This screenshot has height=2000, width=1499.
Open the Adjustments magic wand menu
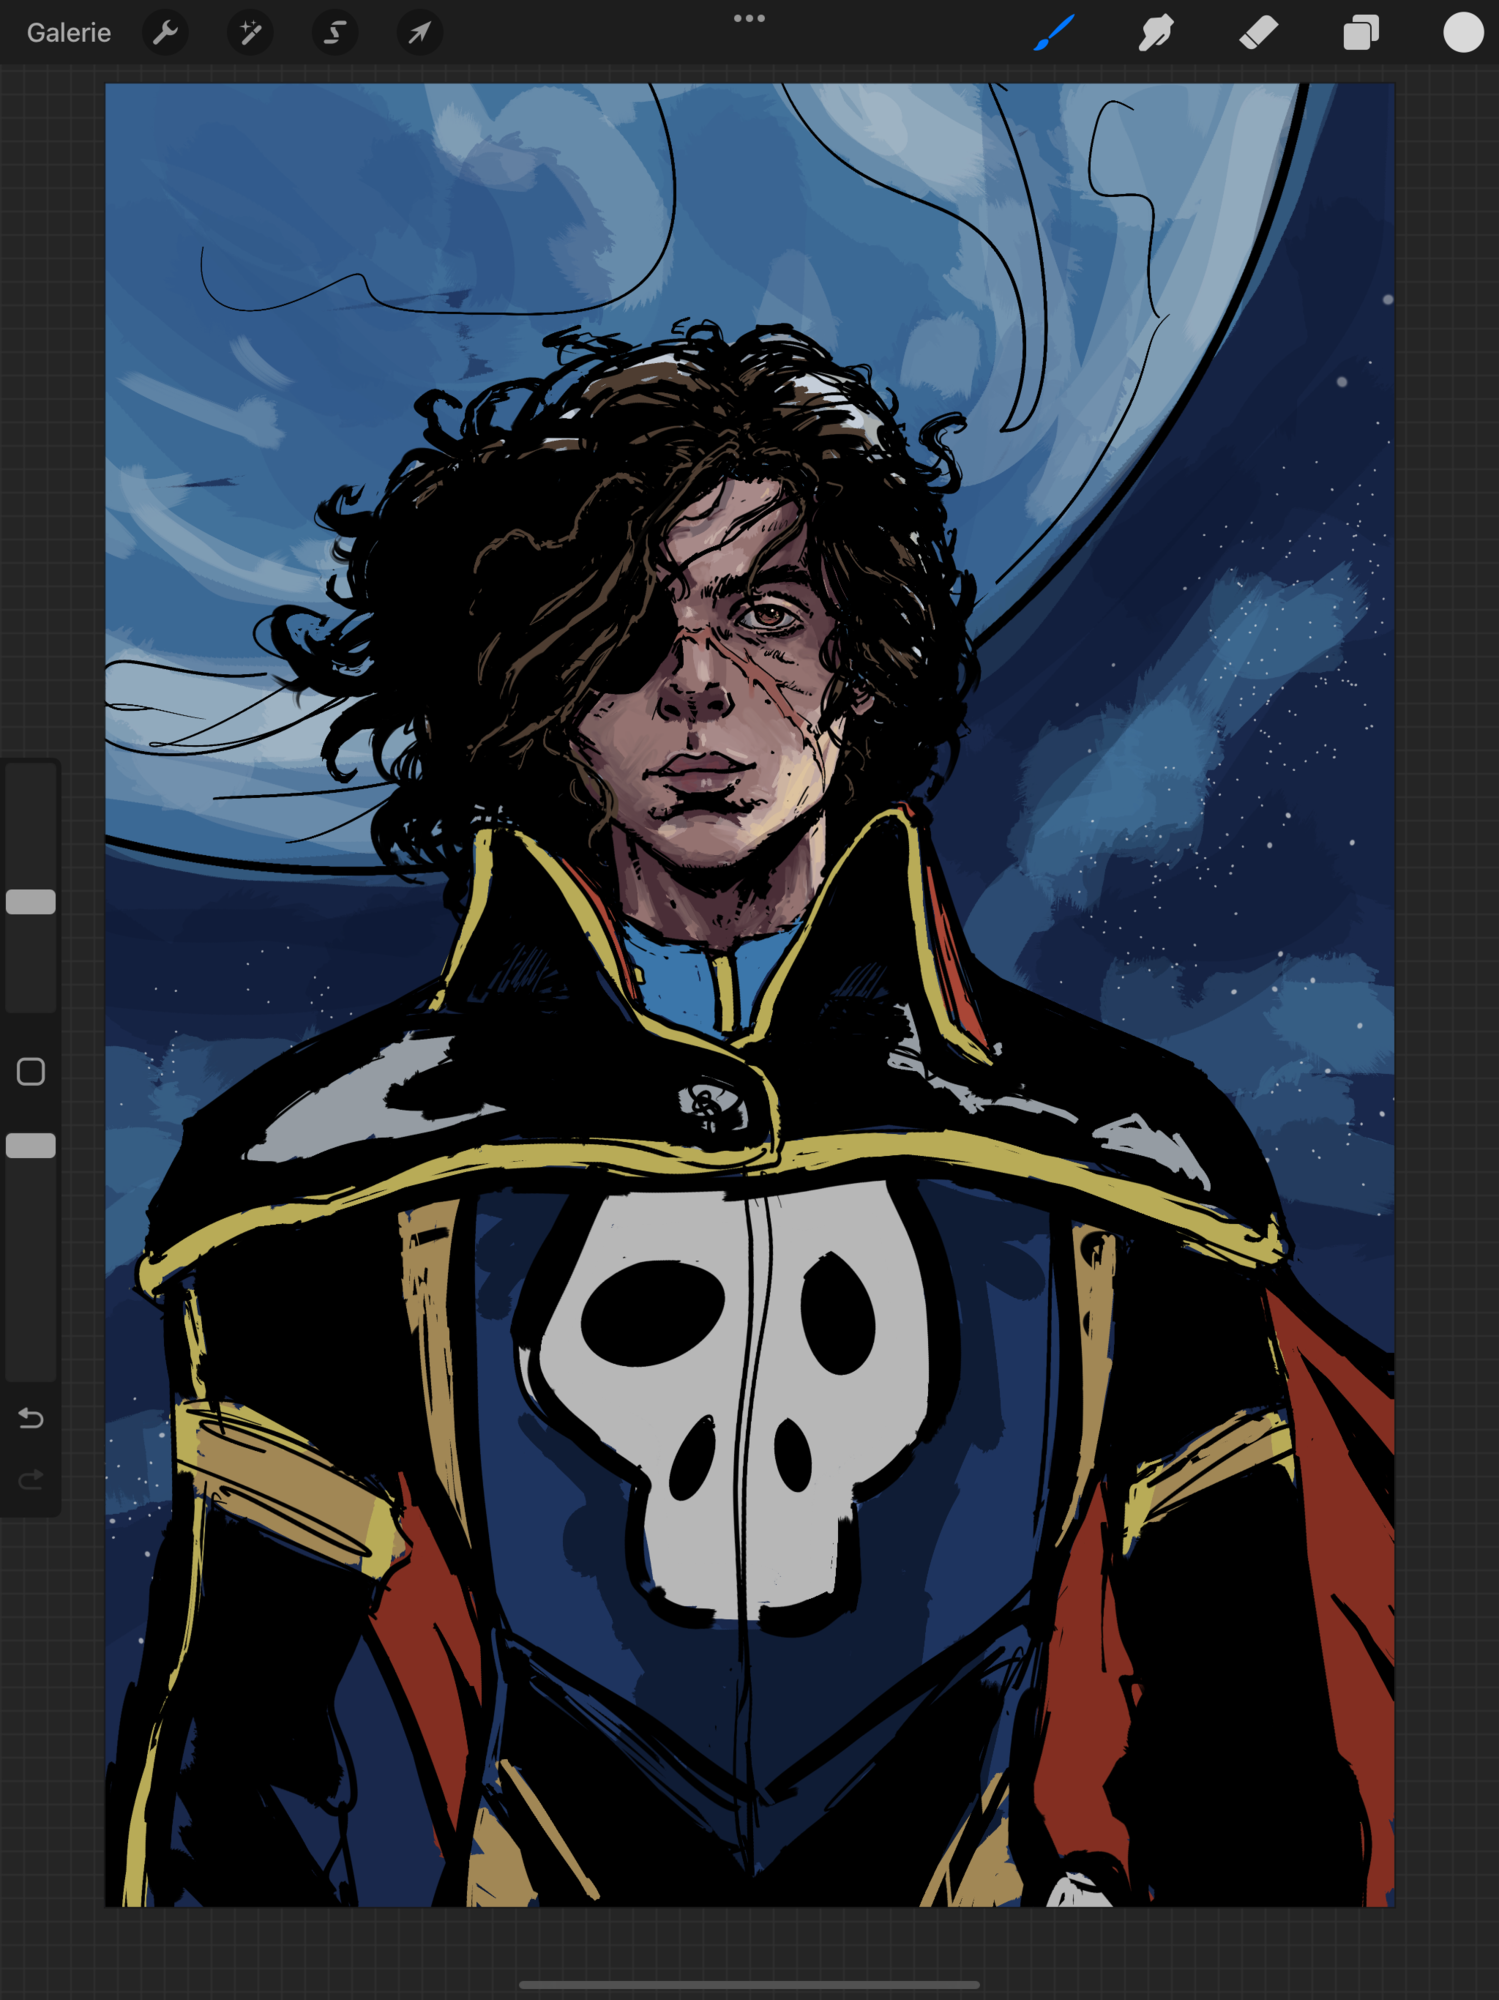tap(250, 33)
